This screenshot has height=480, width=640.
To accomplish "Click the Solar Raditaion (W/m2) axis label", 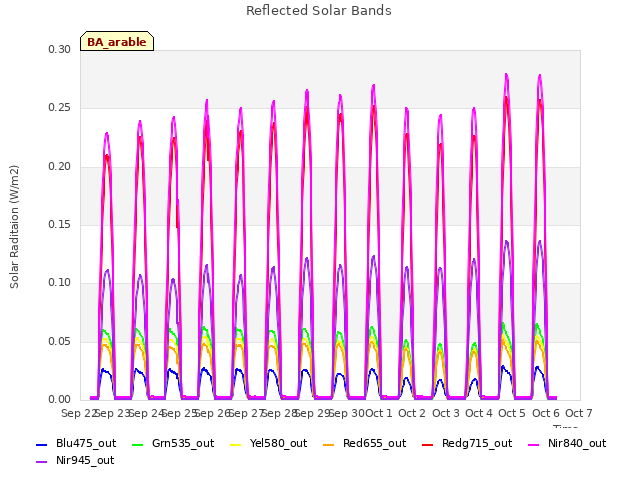I will tap(14, 227).
